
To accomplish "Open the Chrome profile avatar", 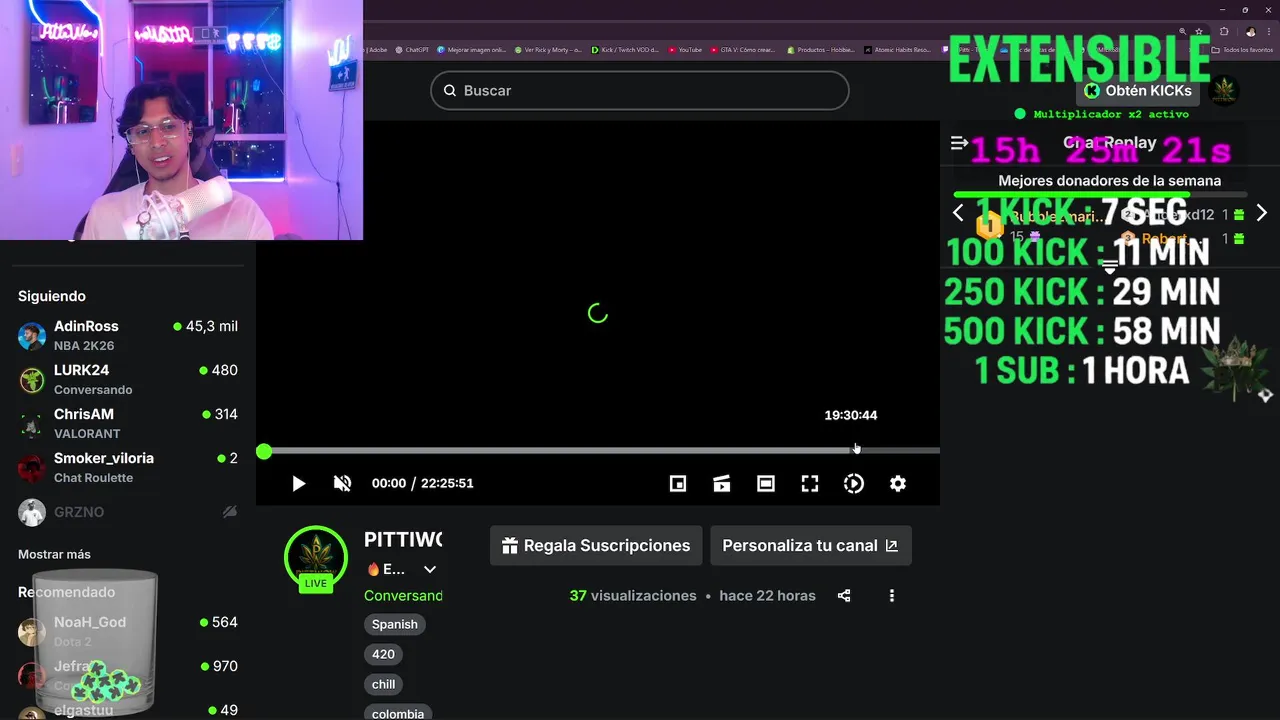I will pos(1251,31).
